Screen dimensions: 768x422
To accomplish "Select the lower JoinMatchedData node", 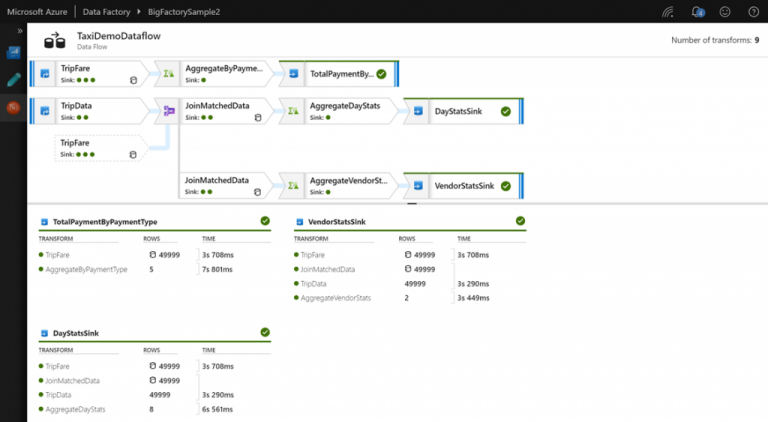I will [226, 186].
